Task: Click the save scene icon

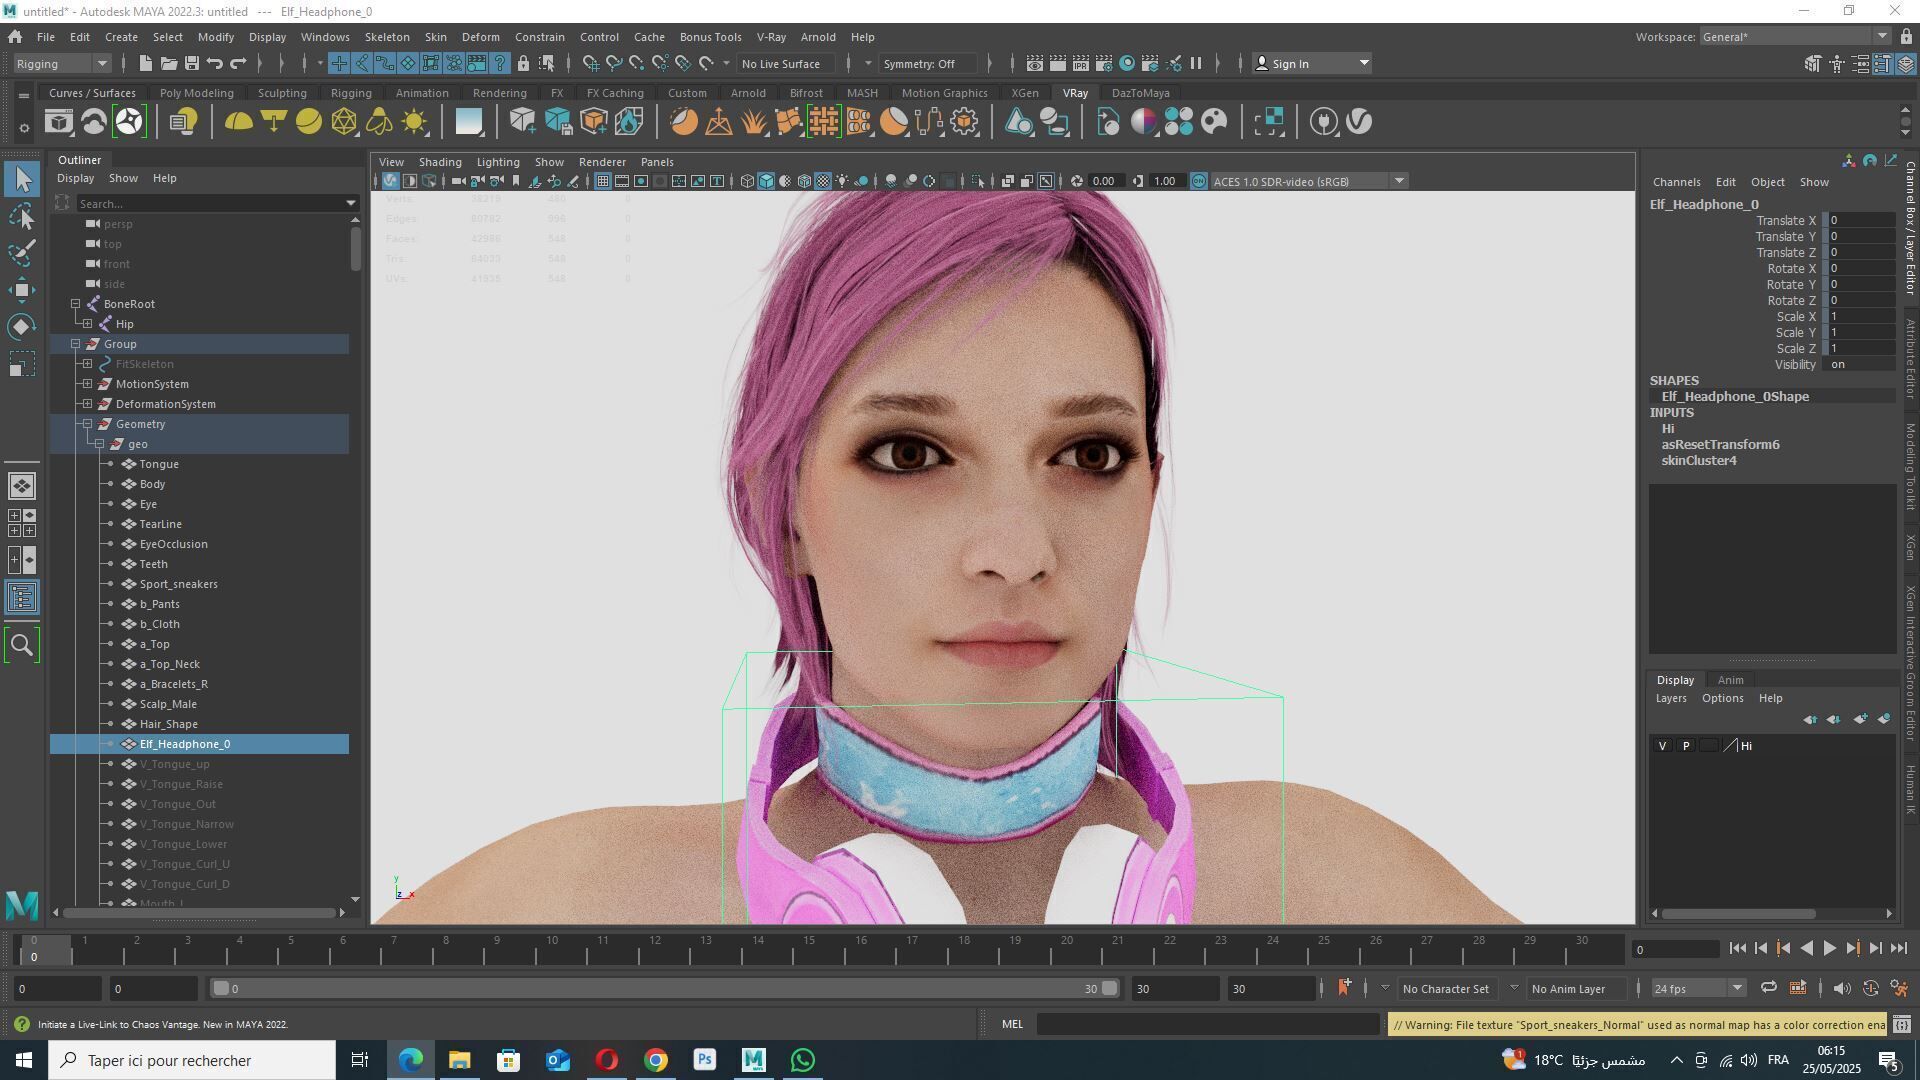Action: coord(191,63)
